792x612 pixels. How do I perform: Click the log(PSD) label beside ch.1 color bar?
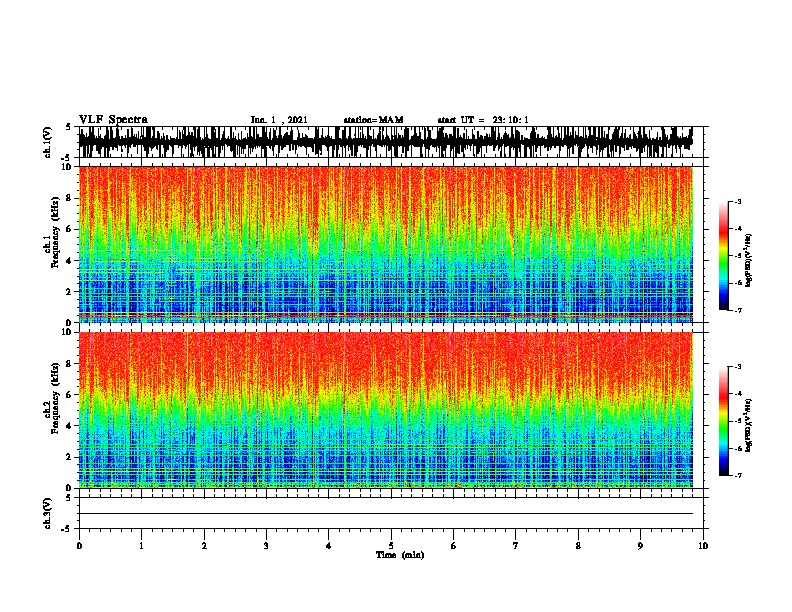click(749, 260)
